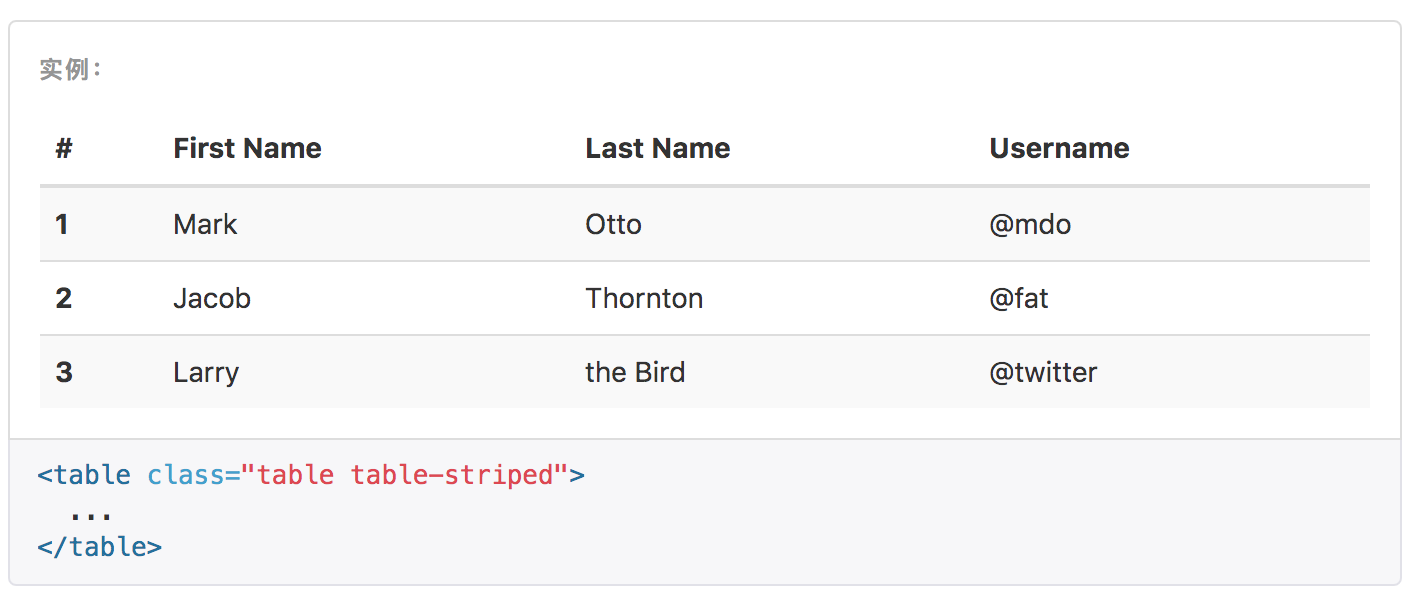Viewport: 1414px width, 598px height.
Task: Click the closing </table> tag in code
Action: [99, 547]
